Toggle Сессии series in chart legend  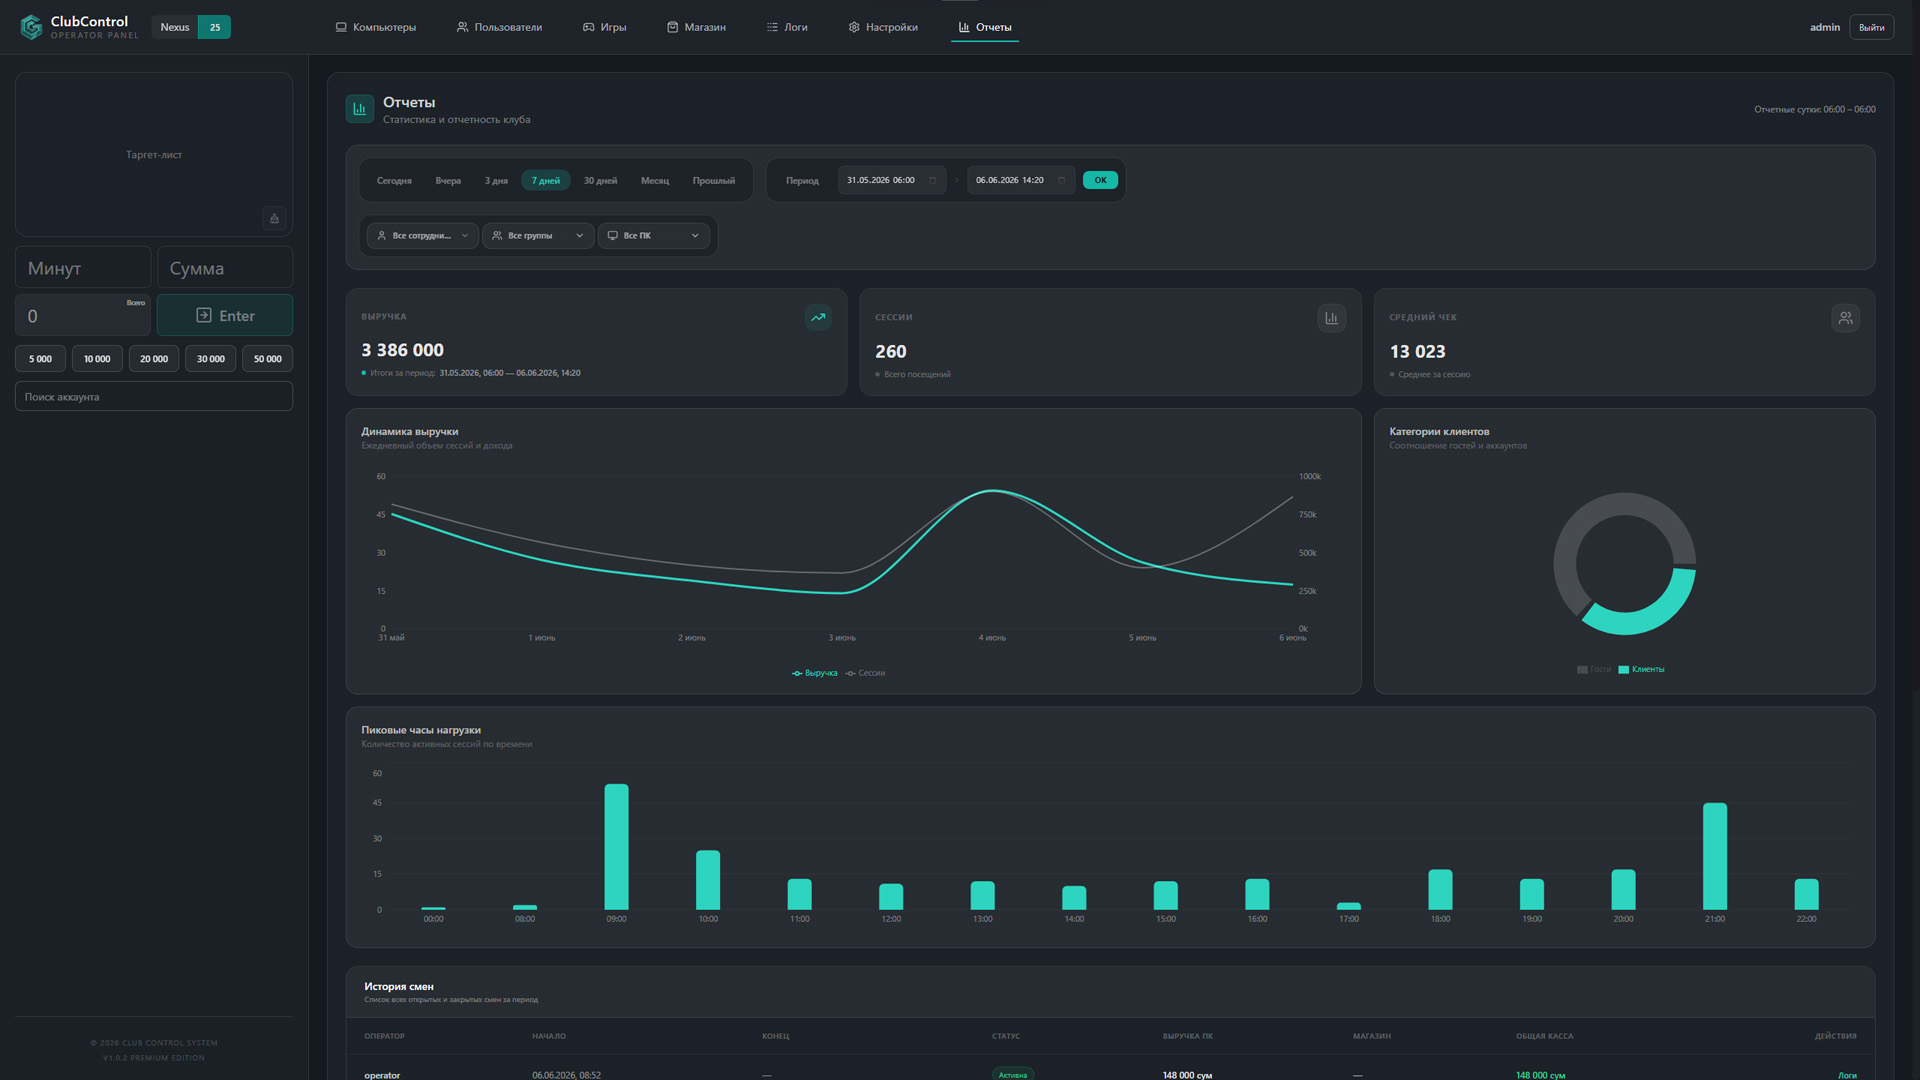(x=866, y=673)
